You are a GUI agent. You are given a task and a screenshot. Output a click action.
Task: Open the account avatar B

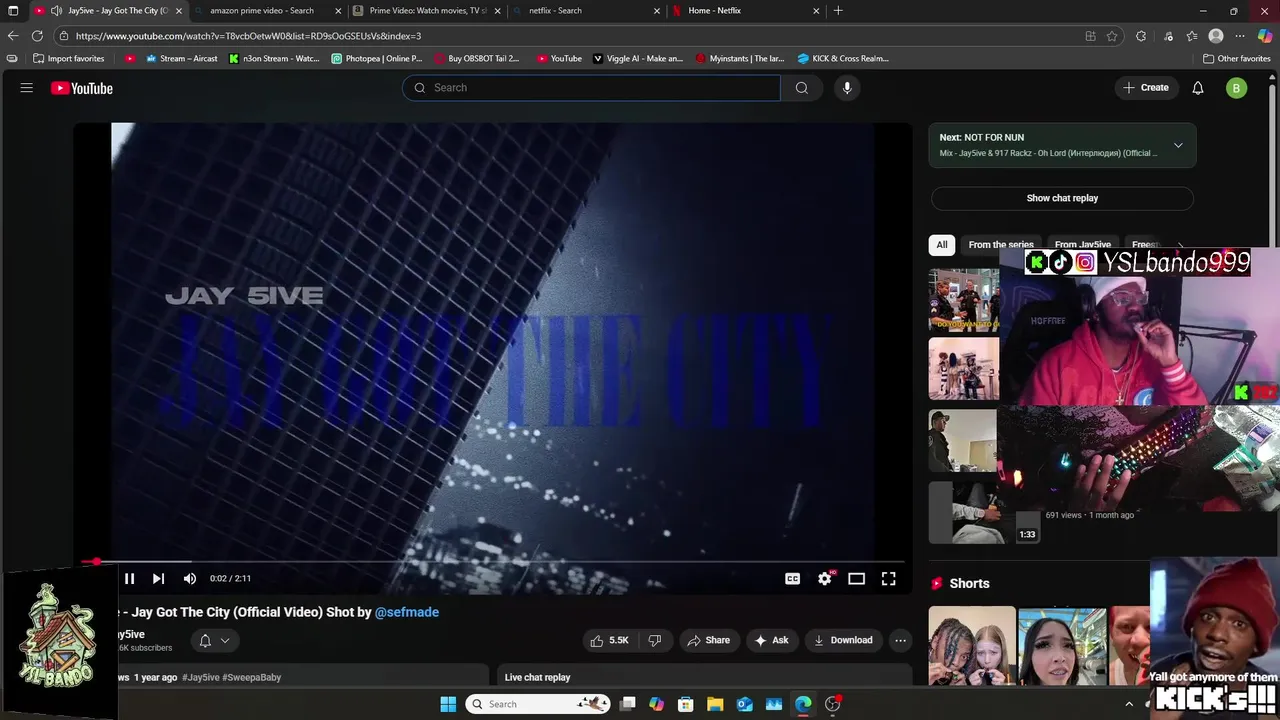1237,88
